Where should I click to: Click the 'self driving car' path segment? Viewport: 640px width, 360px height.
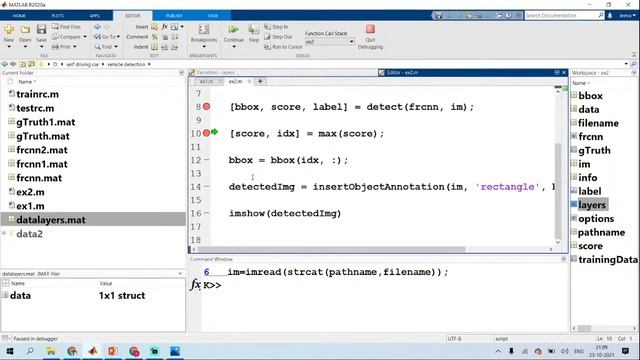[82, 64]
